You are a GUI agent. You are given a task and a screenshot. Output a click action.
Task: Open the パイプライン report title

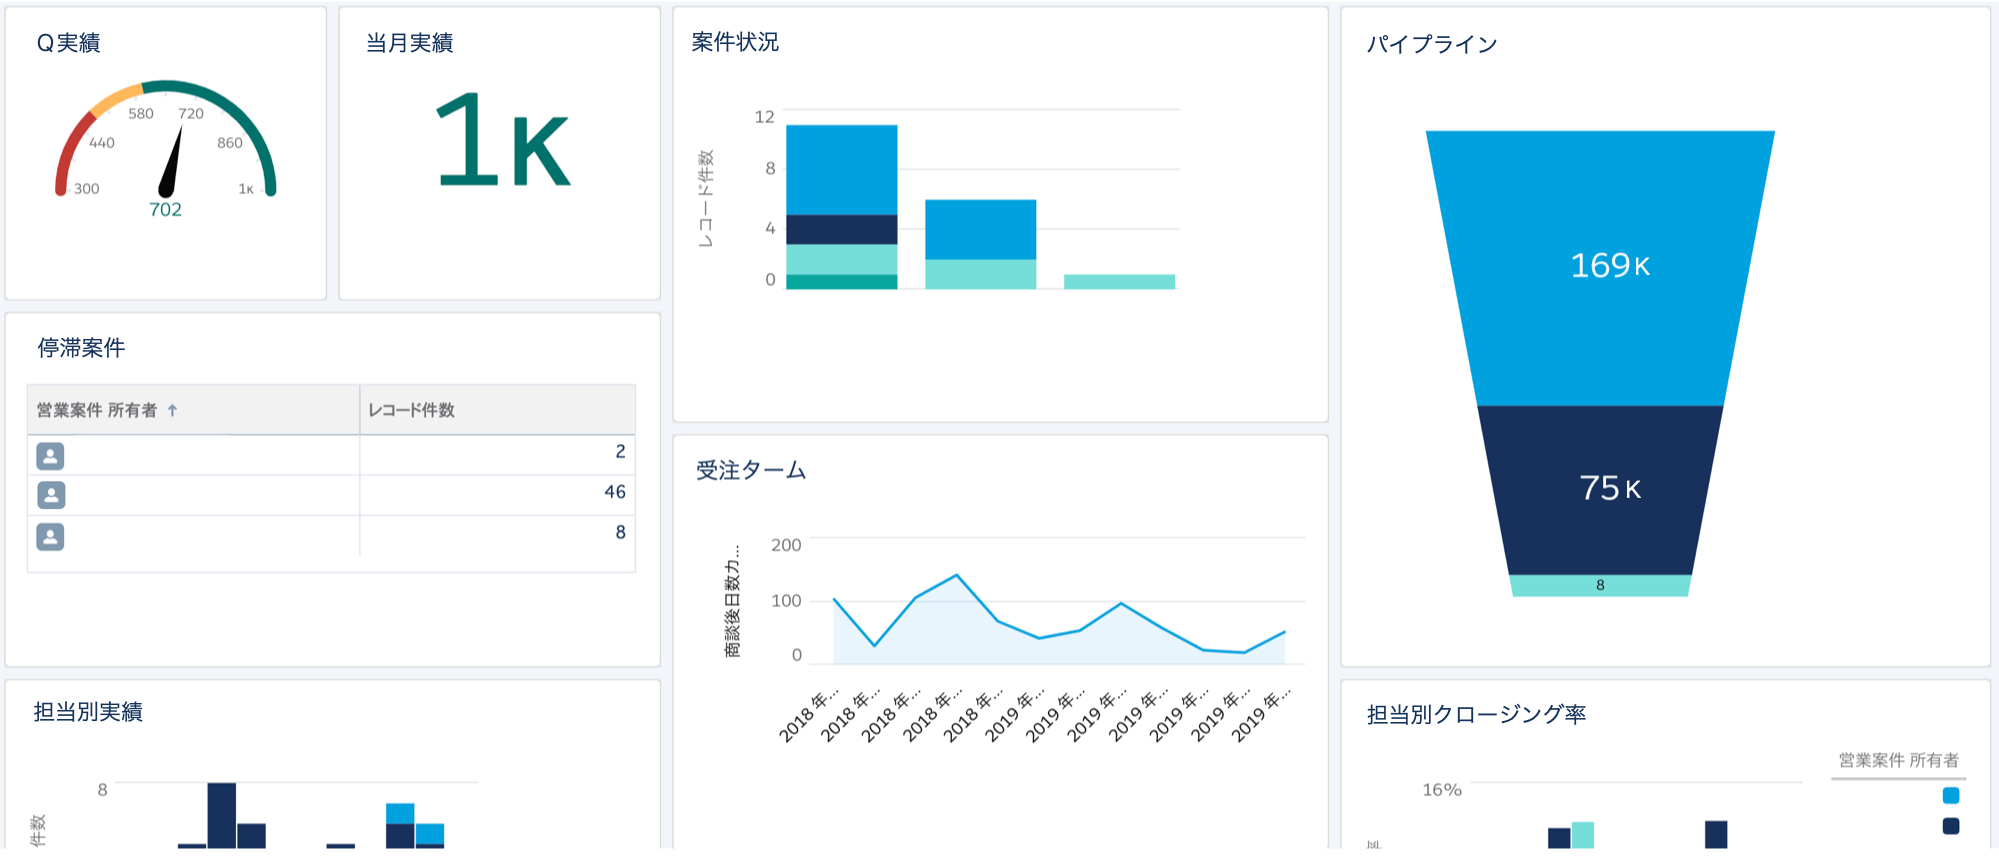click(1431, 44)
